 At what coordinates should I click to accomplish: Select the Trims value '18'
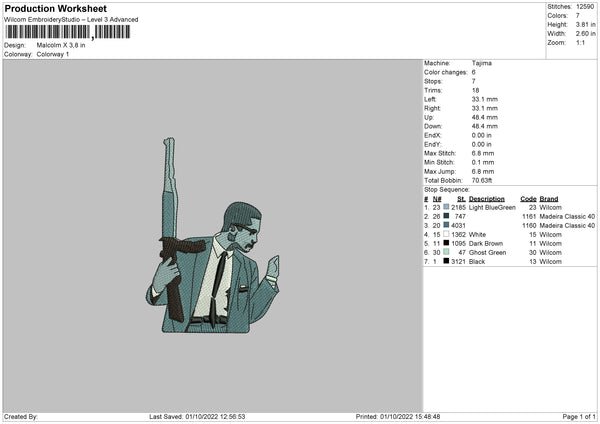coord(475,90)
